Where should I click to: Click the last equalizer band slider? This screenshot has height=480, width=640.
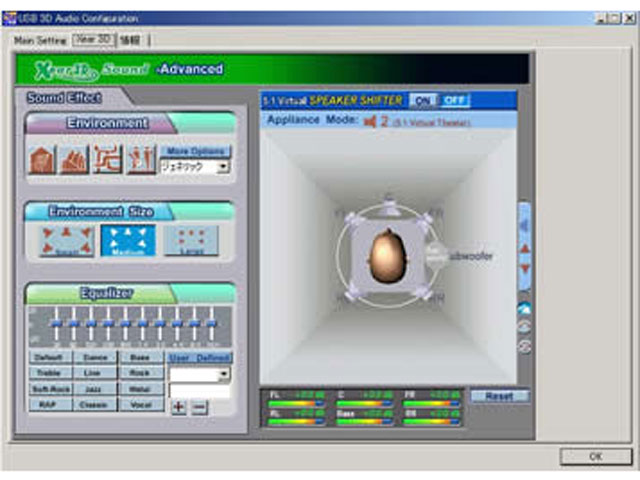[211, 324]
